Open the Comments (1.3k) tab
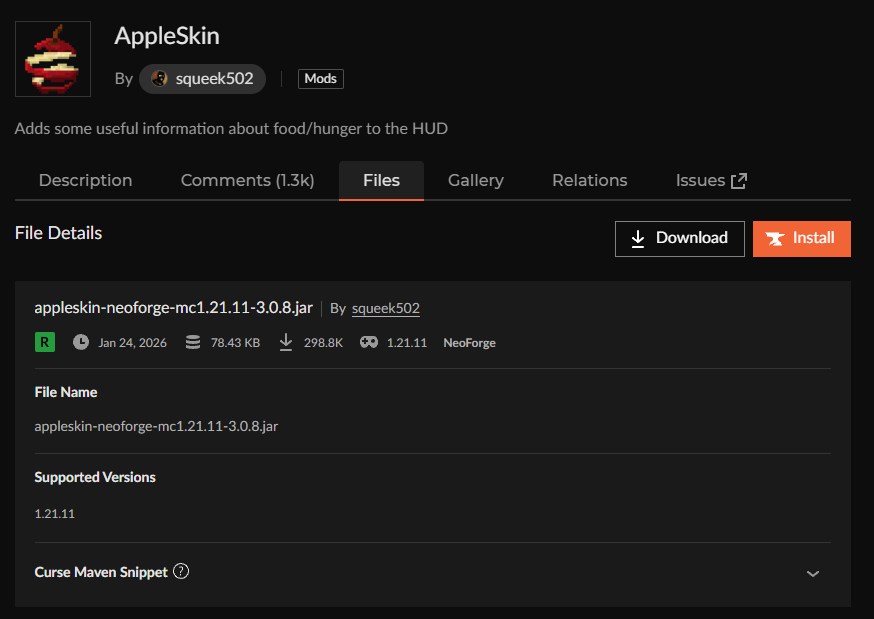Screen dimensions: 874x619 [247, 181]
